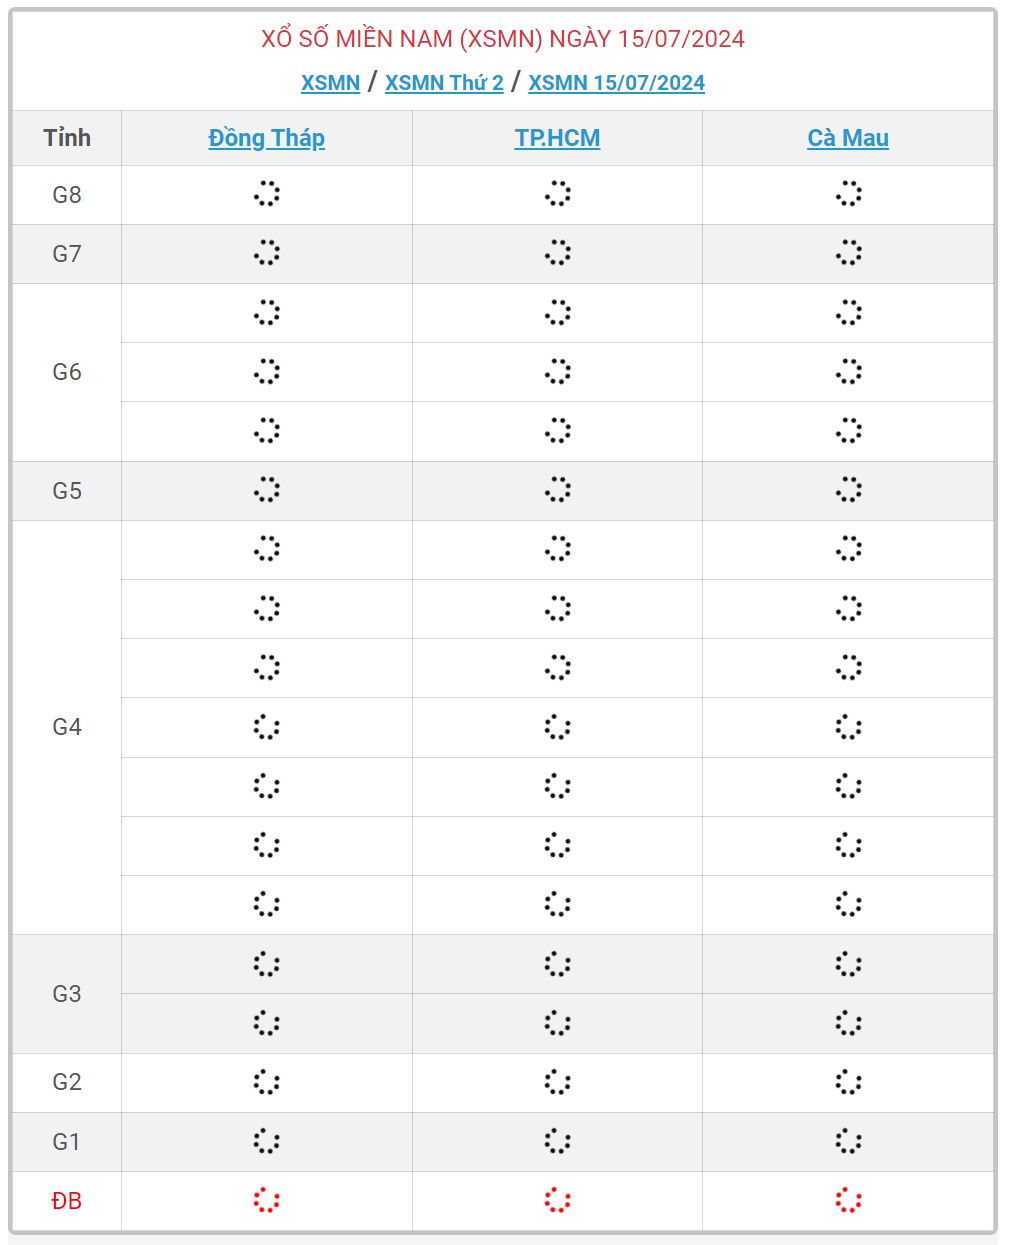Click the XSMN breadcrumb link
The width and height of the screenshot is (1009, 1245).
pos(330,83)
